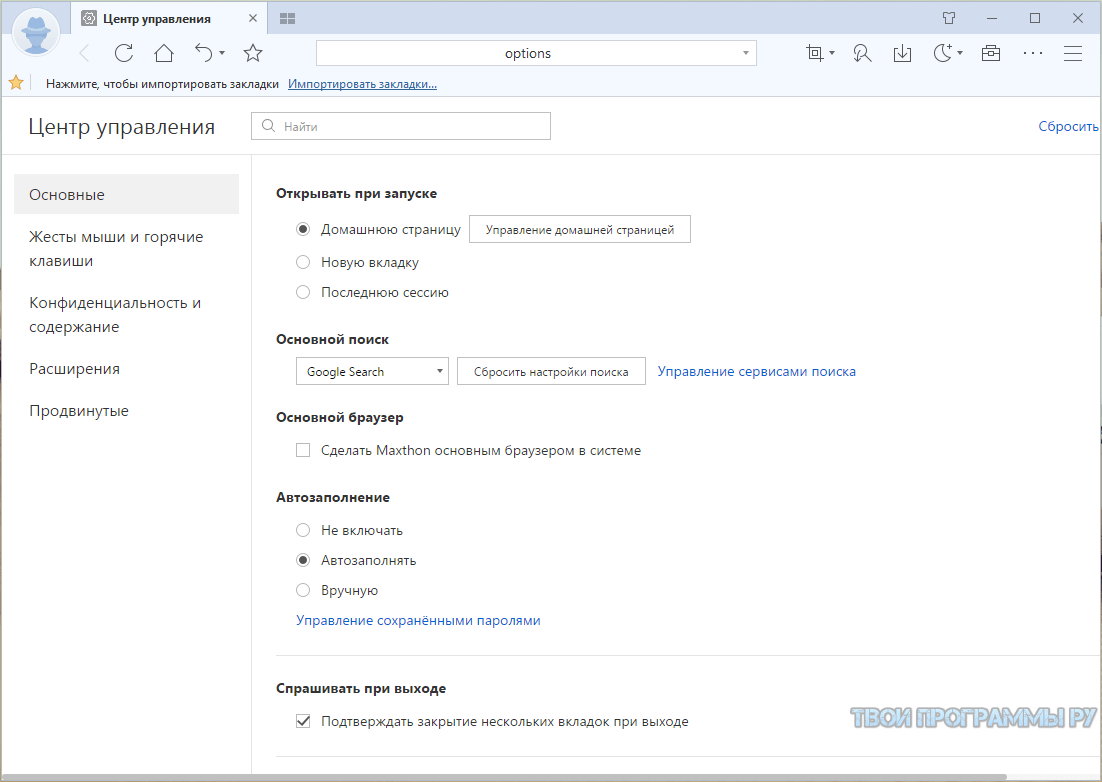Viewport: 1102px width, 782px height.
Task: Open the screen capture snap tool
Action: coord(815,53)
